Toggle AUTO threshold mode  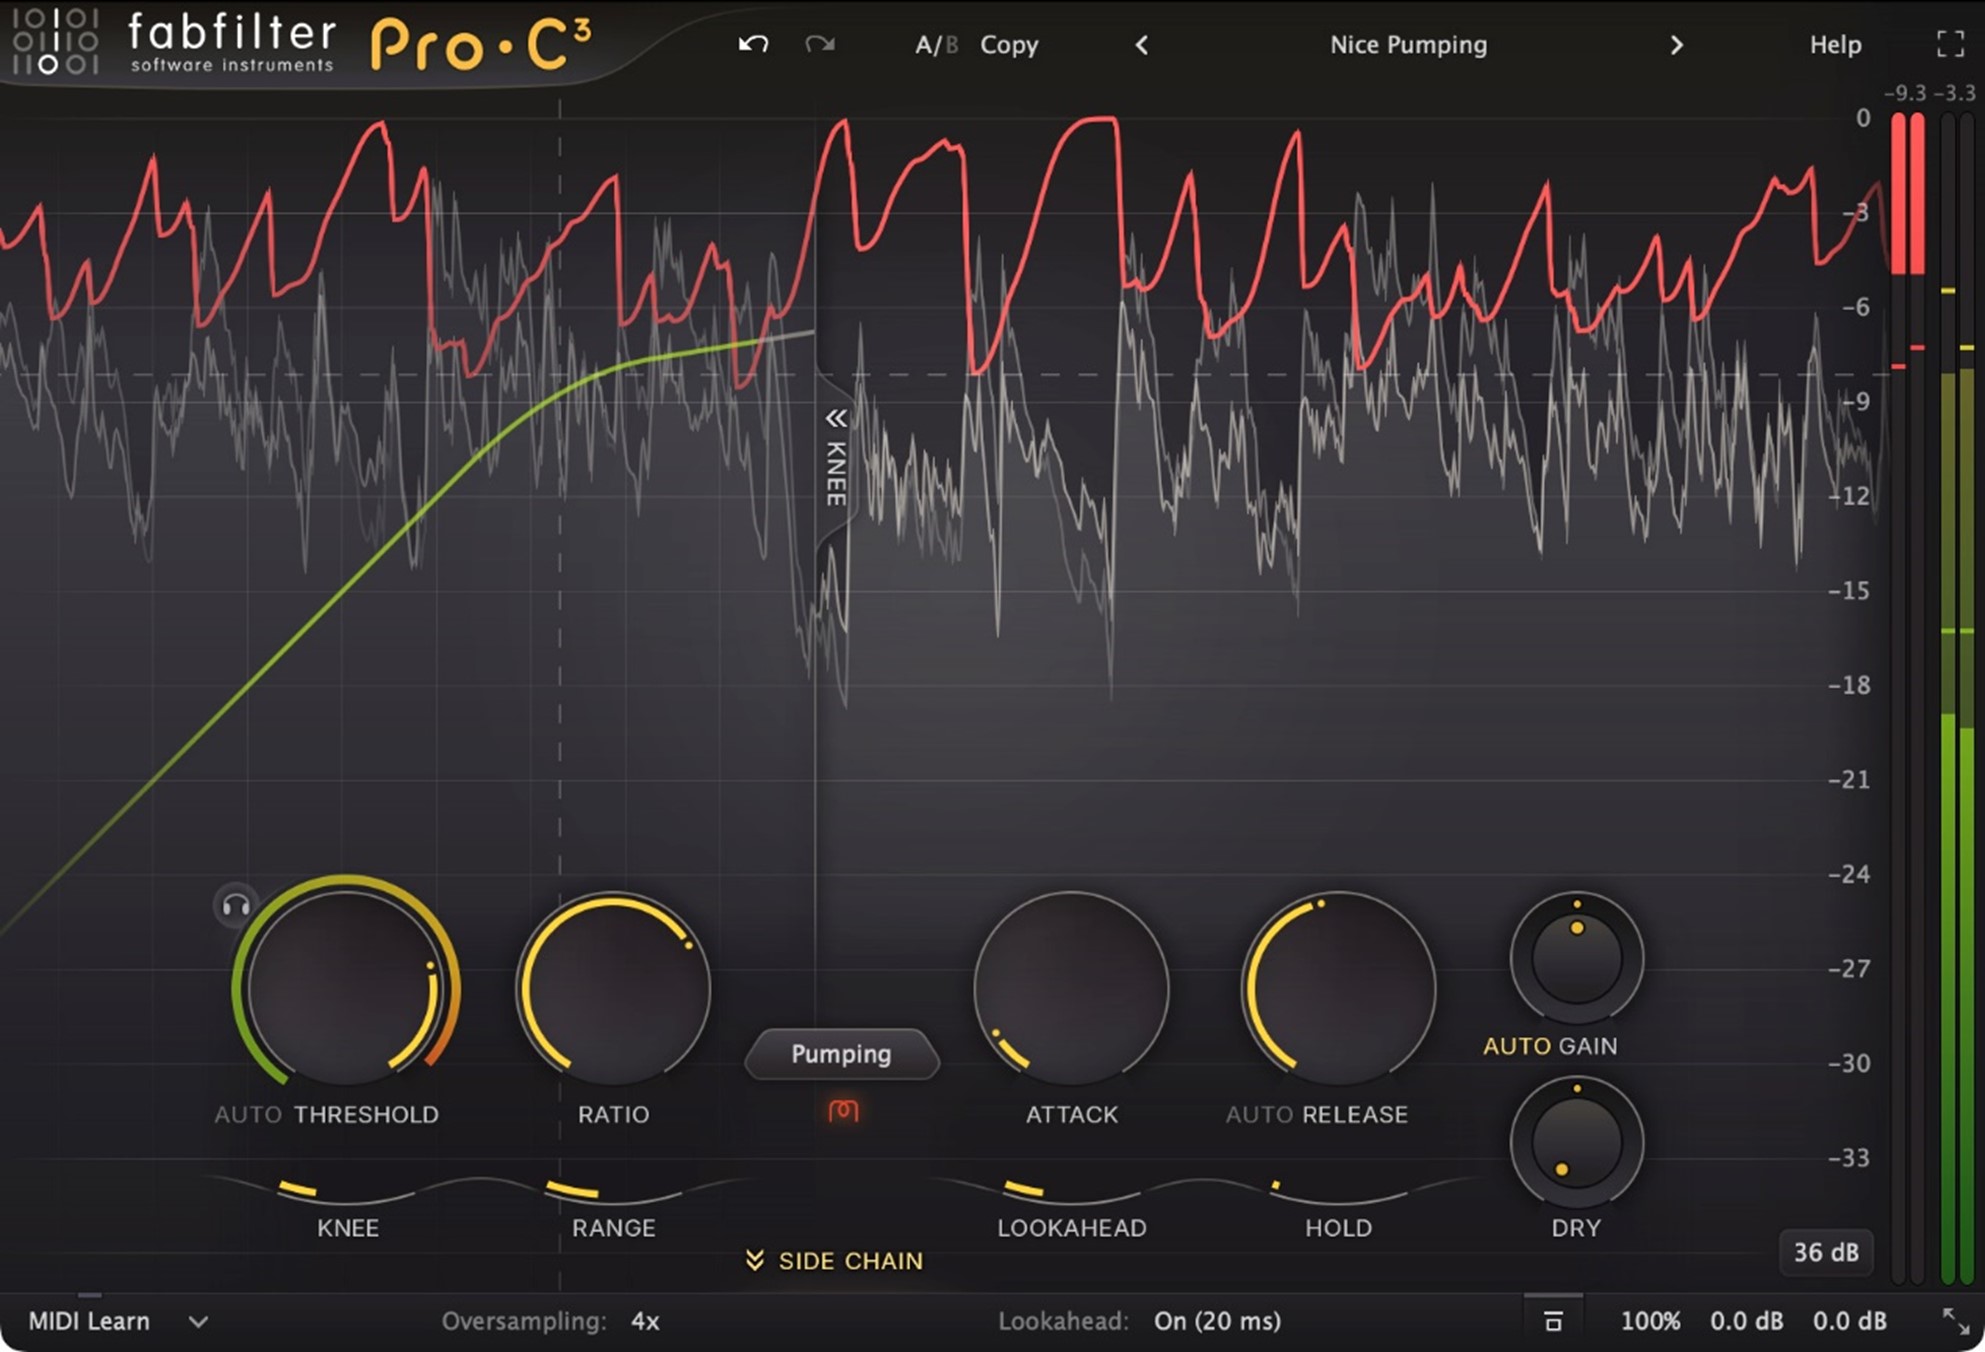248,1114
